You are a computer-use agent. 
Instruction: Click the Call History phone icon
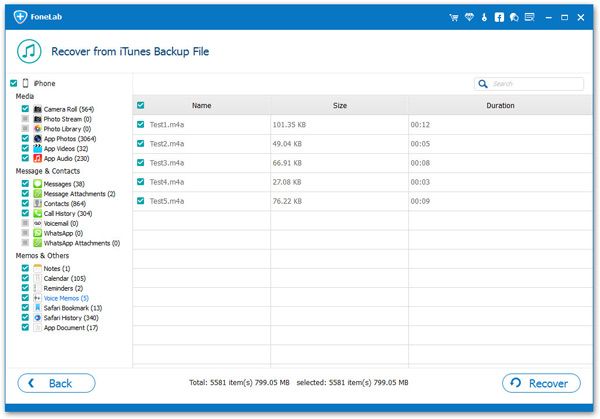click(38, 214)
